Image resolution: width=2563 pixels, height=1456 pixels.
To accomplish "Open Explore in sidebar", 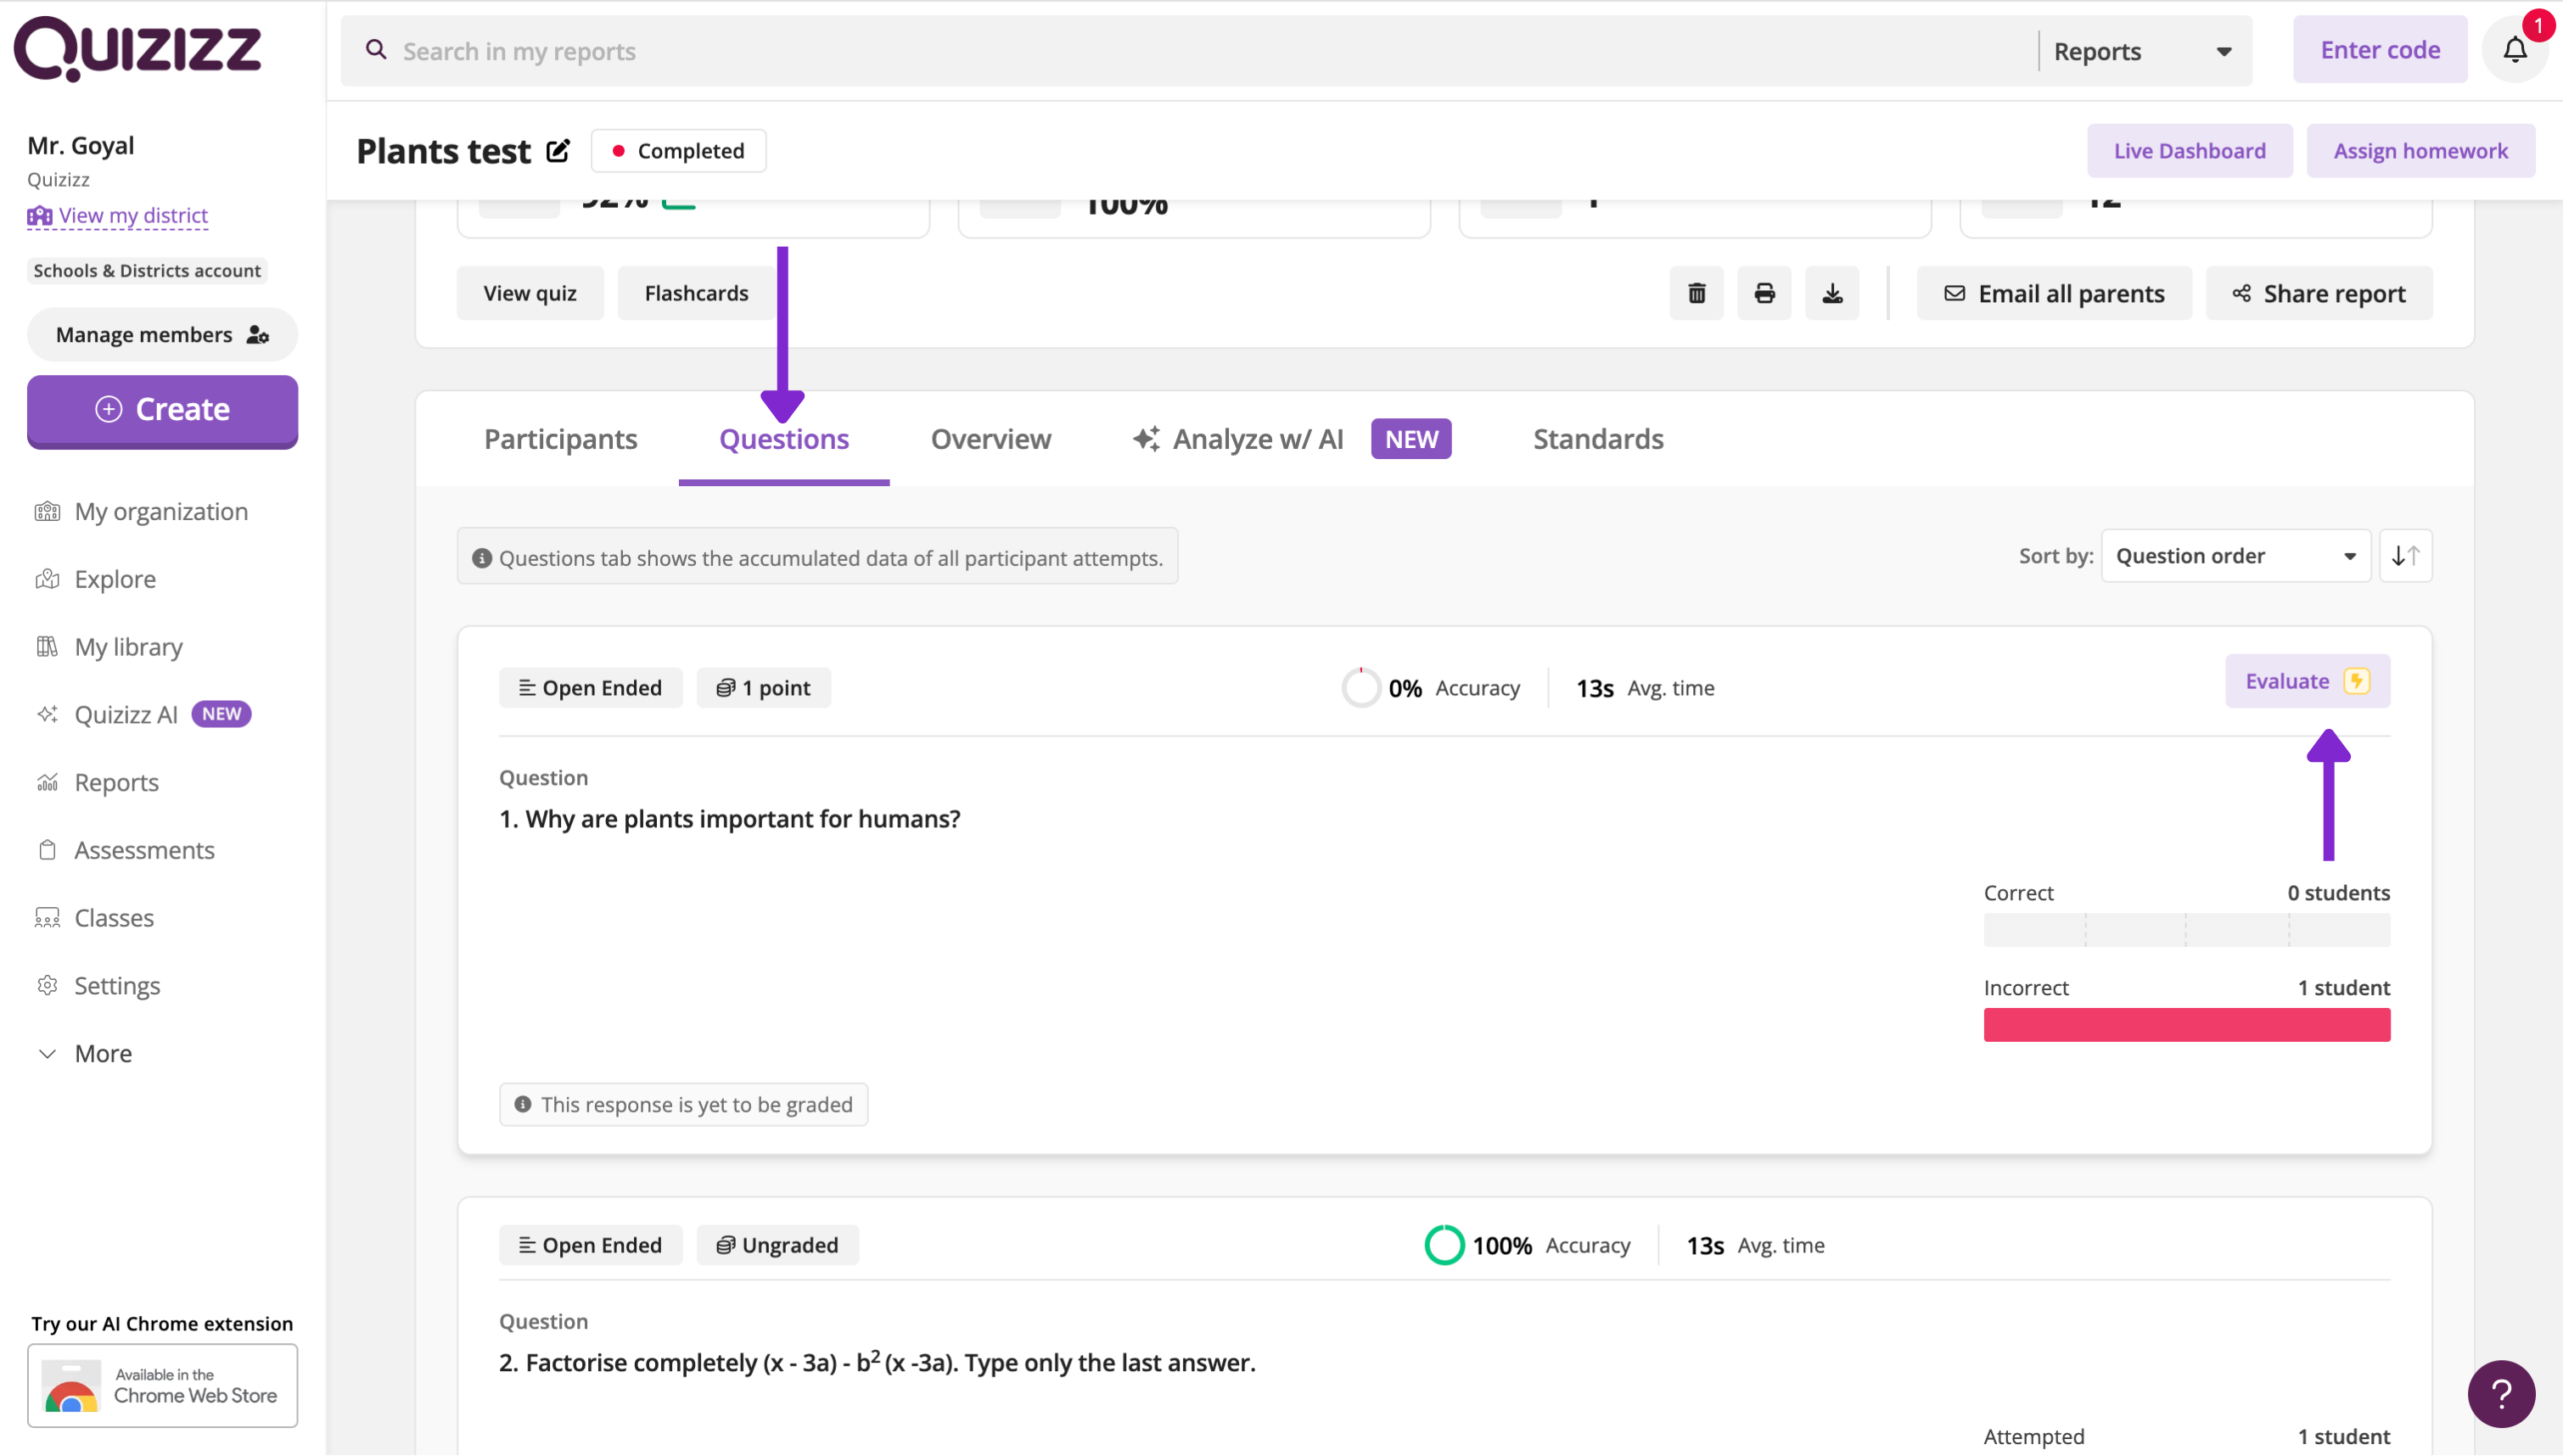I will [x=115, y=579].
